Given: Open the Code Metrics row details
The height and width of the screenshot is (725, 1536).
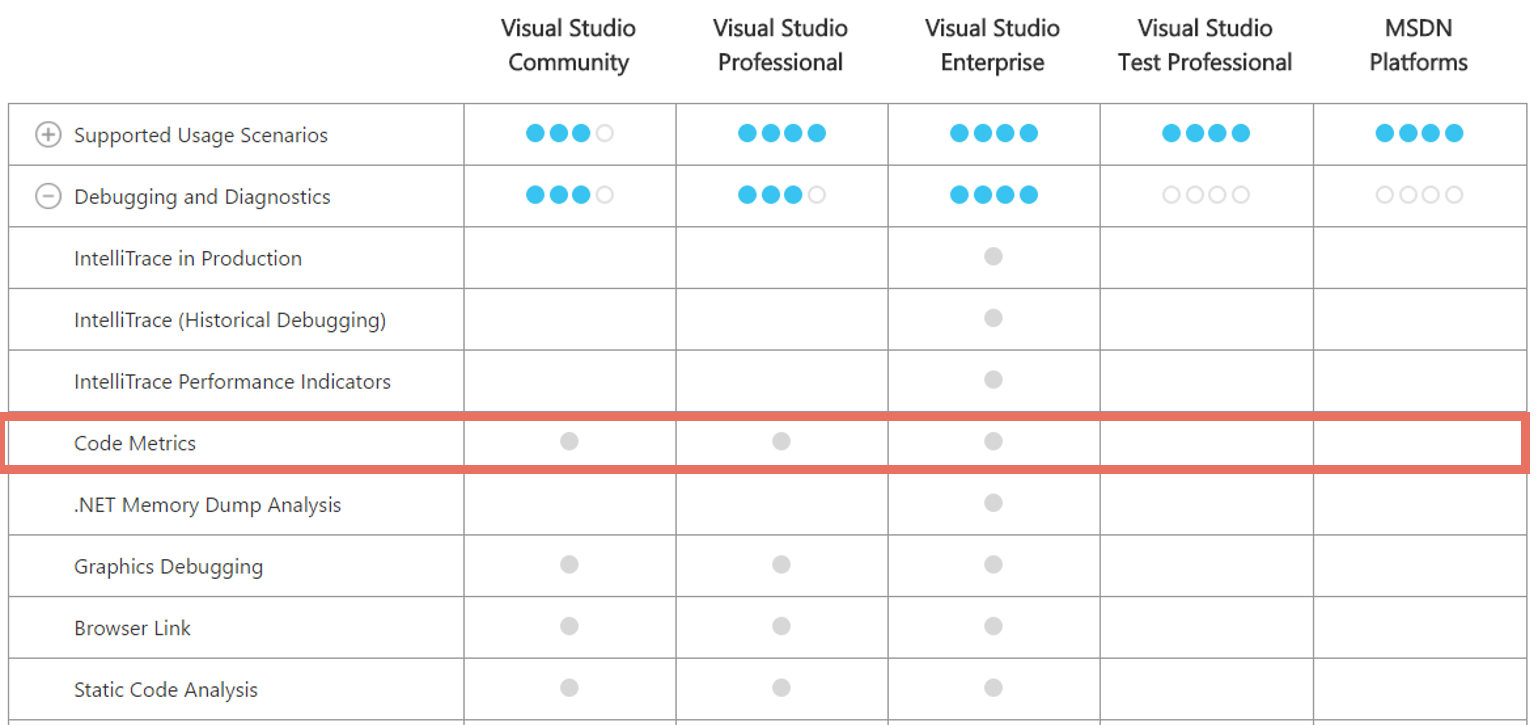Looking at the screenshot, I should click(x=134, y=443).
